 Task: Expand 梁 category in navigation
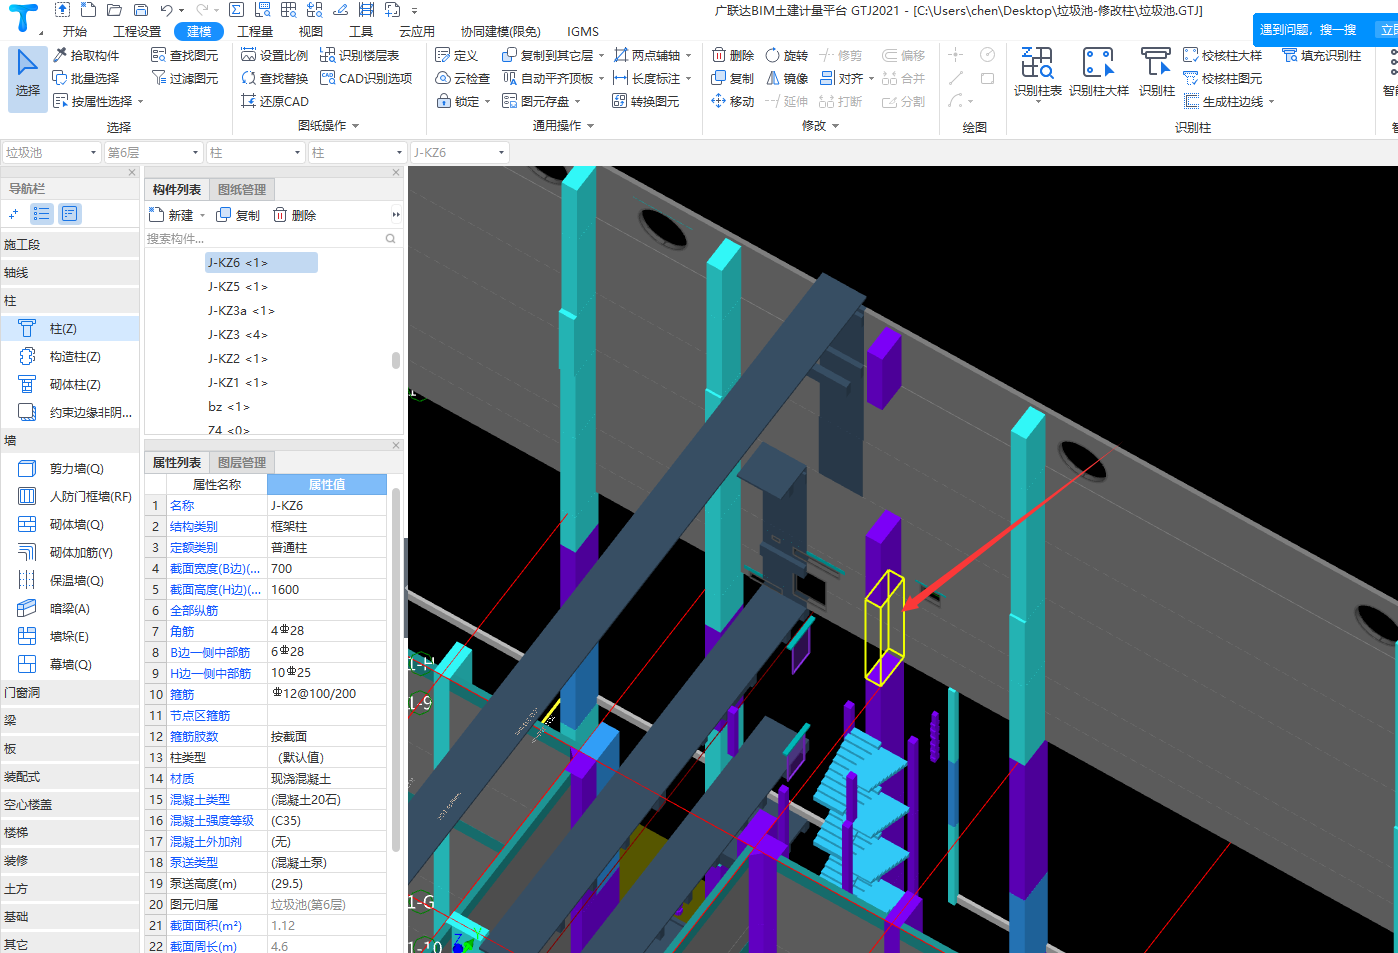70,720
